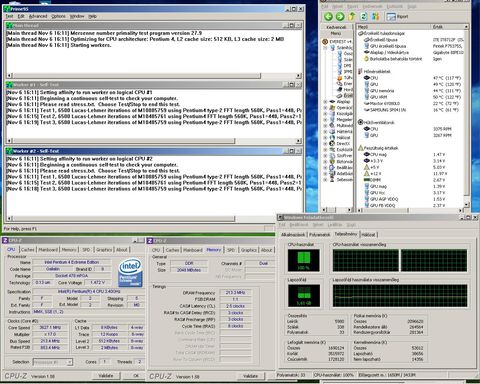Click the Task Manager CPU usage gauge
This screenshot has height=384, width=480.
(x=304, y=260)
